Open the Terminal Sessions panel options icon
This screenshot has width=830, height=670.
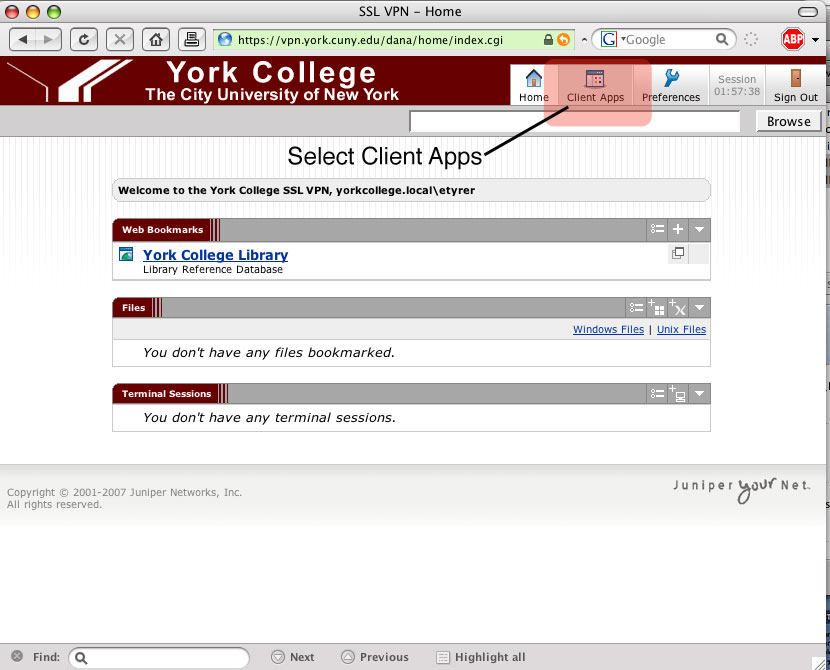pyautogui.click(x=657, y=394)
